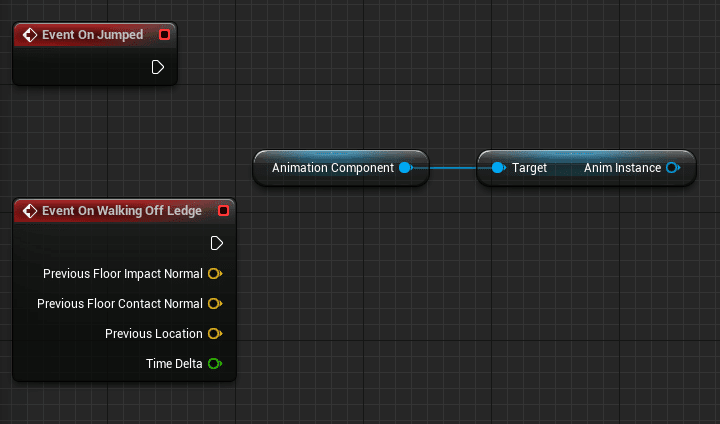Screen dimensions: 720x424
Task: Click the Anim Instance output pin
Action: pos(673,168)
